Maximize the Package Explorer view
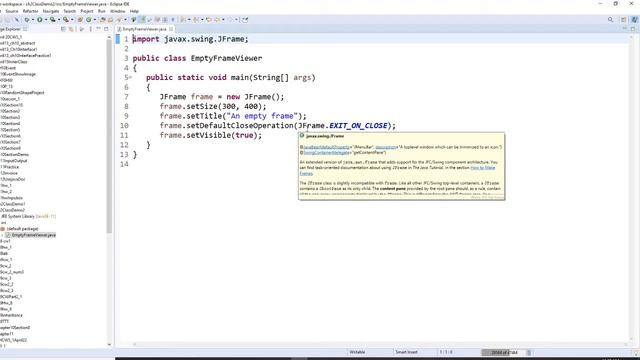The image size is (640, 360). pos(106,29)
